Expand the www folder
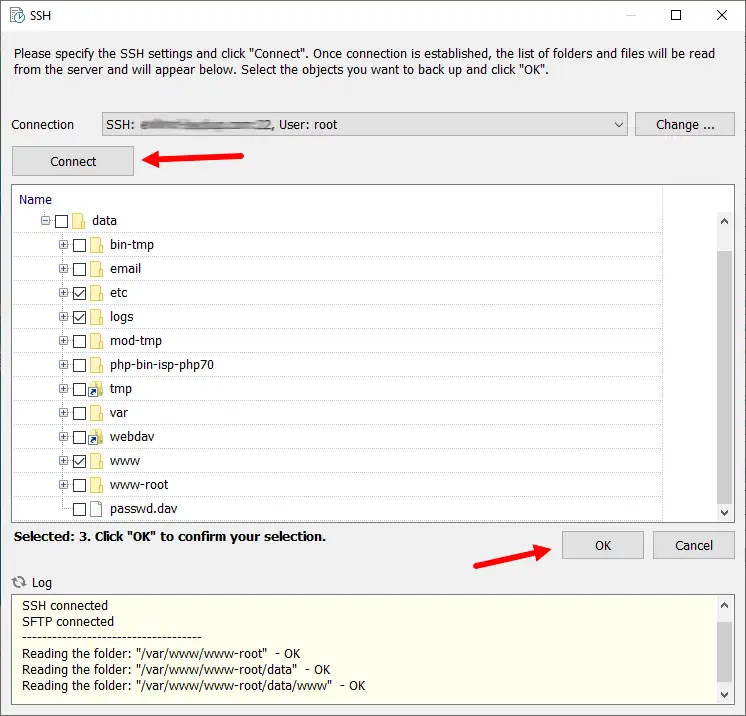This screenshot has height=716, width=746. (63, 461)
